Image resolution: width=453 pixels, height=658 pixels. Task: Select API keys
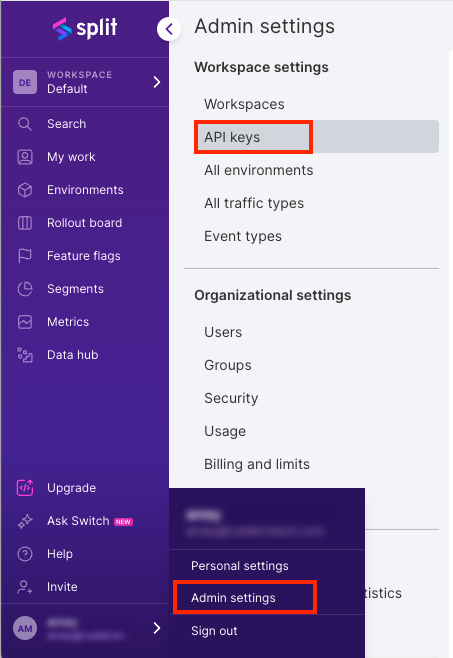(317, 137)
